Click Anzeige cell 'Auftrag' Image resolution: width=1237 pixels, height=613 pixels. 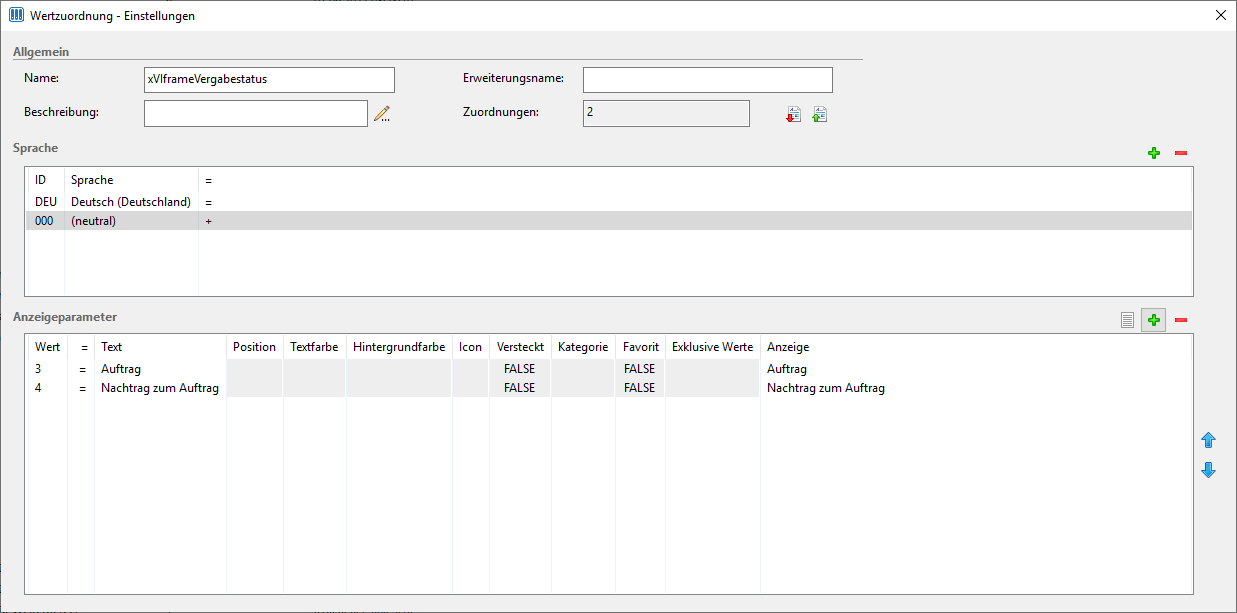click(787, 369)
